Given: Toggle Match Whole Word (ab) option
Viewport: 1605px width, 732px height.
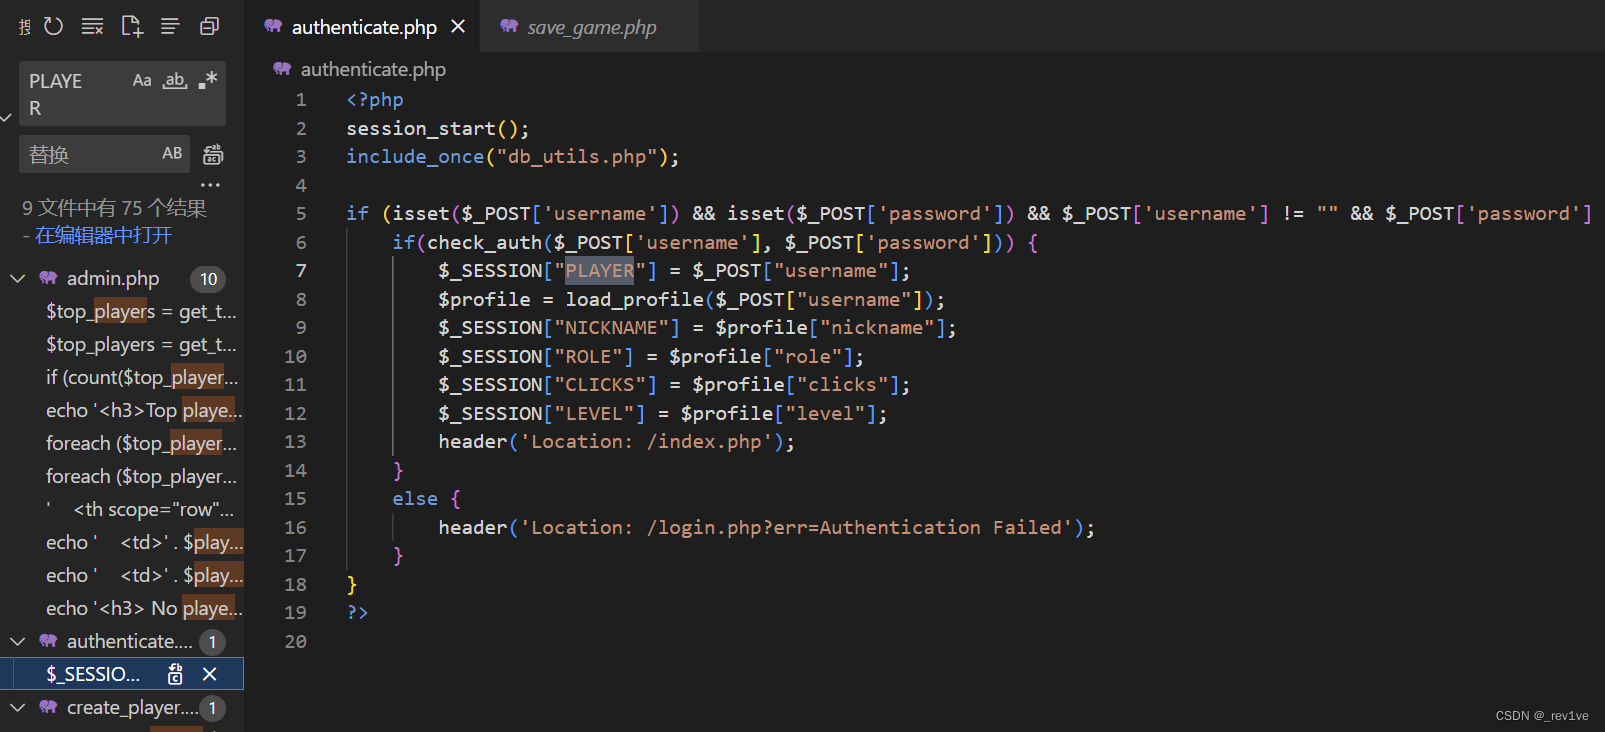Looking at the screenshot, I should [175, 80].
